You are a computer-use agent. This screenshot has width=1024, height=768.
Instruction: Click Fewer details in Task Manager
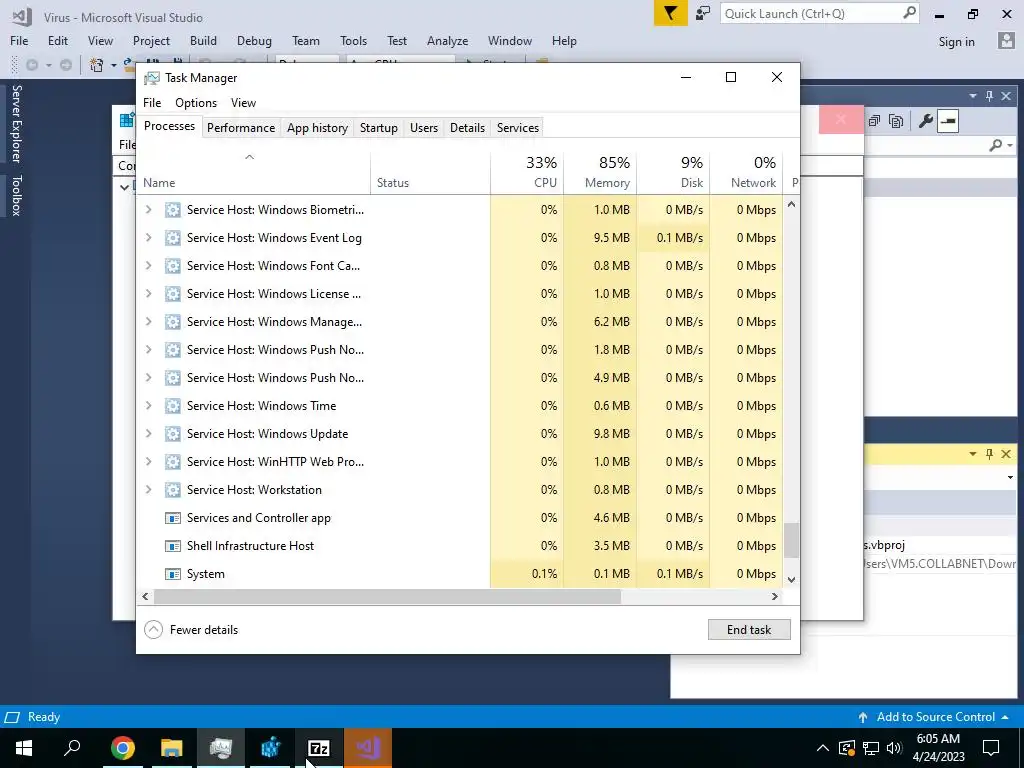point(191,630)
